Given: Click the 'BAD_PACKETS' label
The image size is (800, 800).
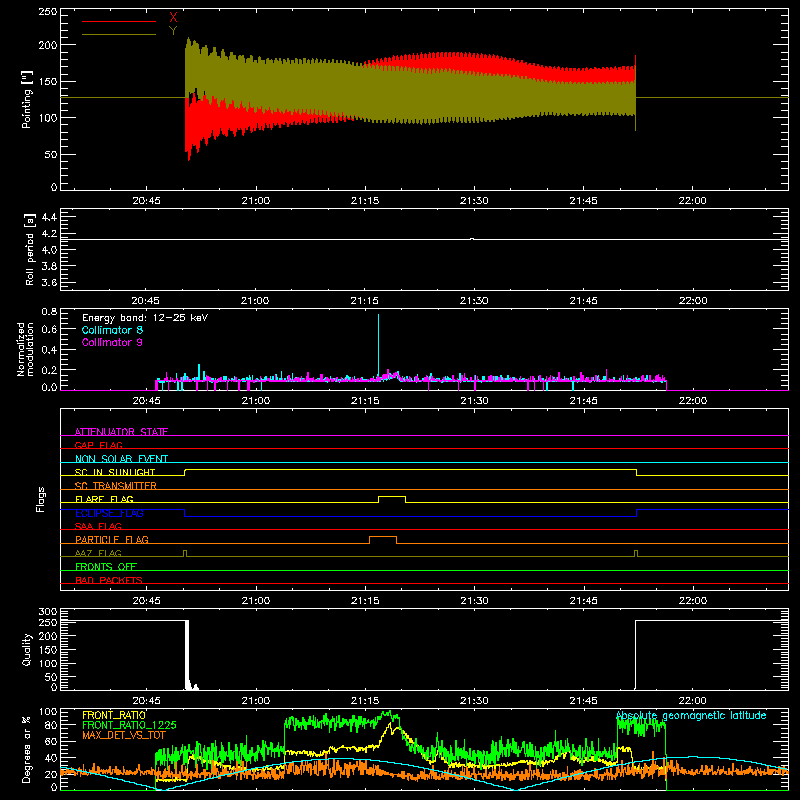Looking at the screenshot, I should 109,580.
